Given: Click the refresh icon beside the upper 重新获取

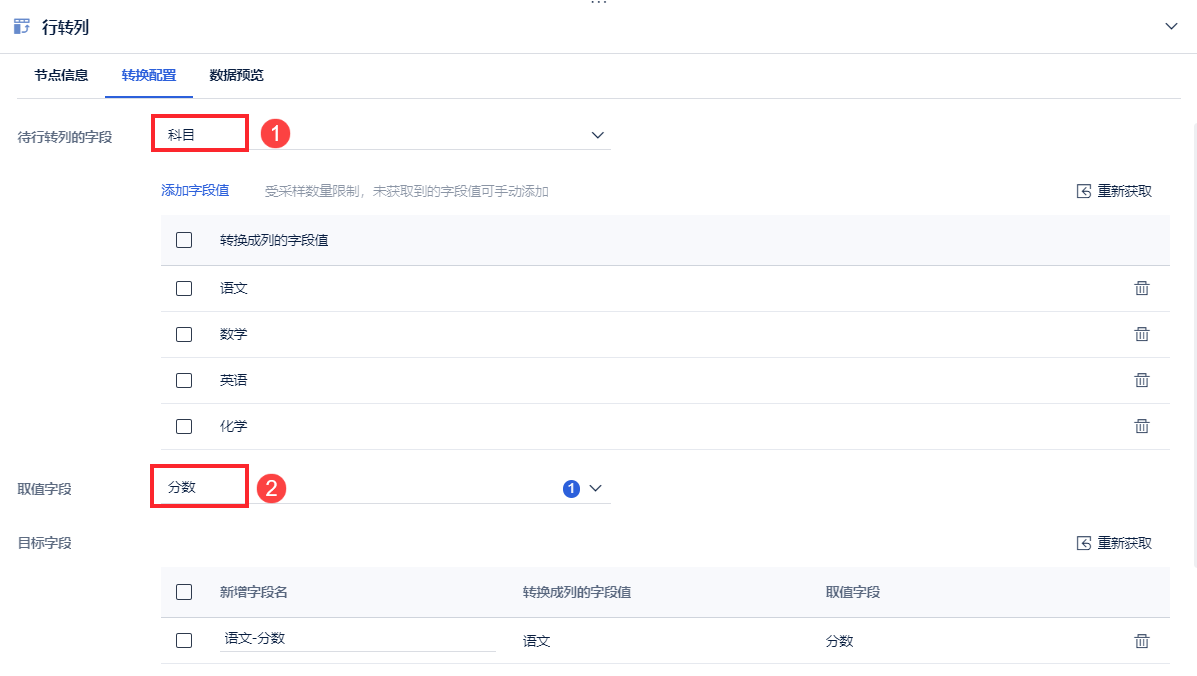Looking at the screenshot, I should 1083,191.
